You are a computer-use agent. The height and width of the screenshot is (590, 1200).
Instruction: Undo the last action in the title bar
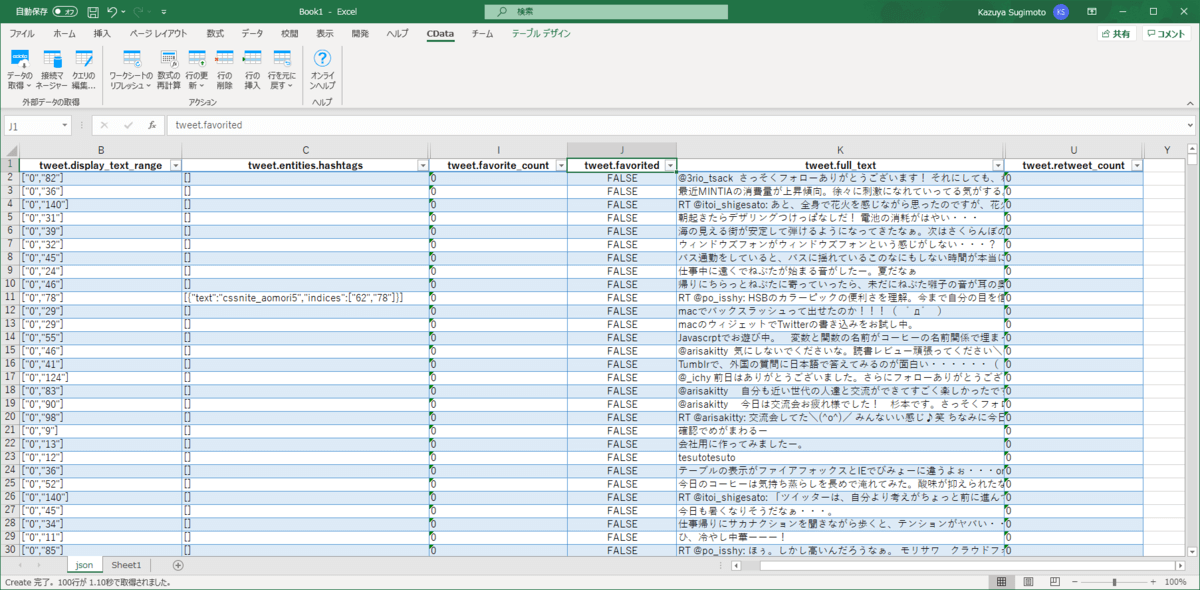click(111, 11)
